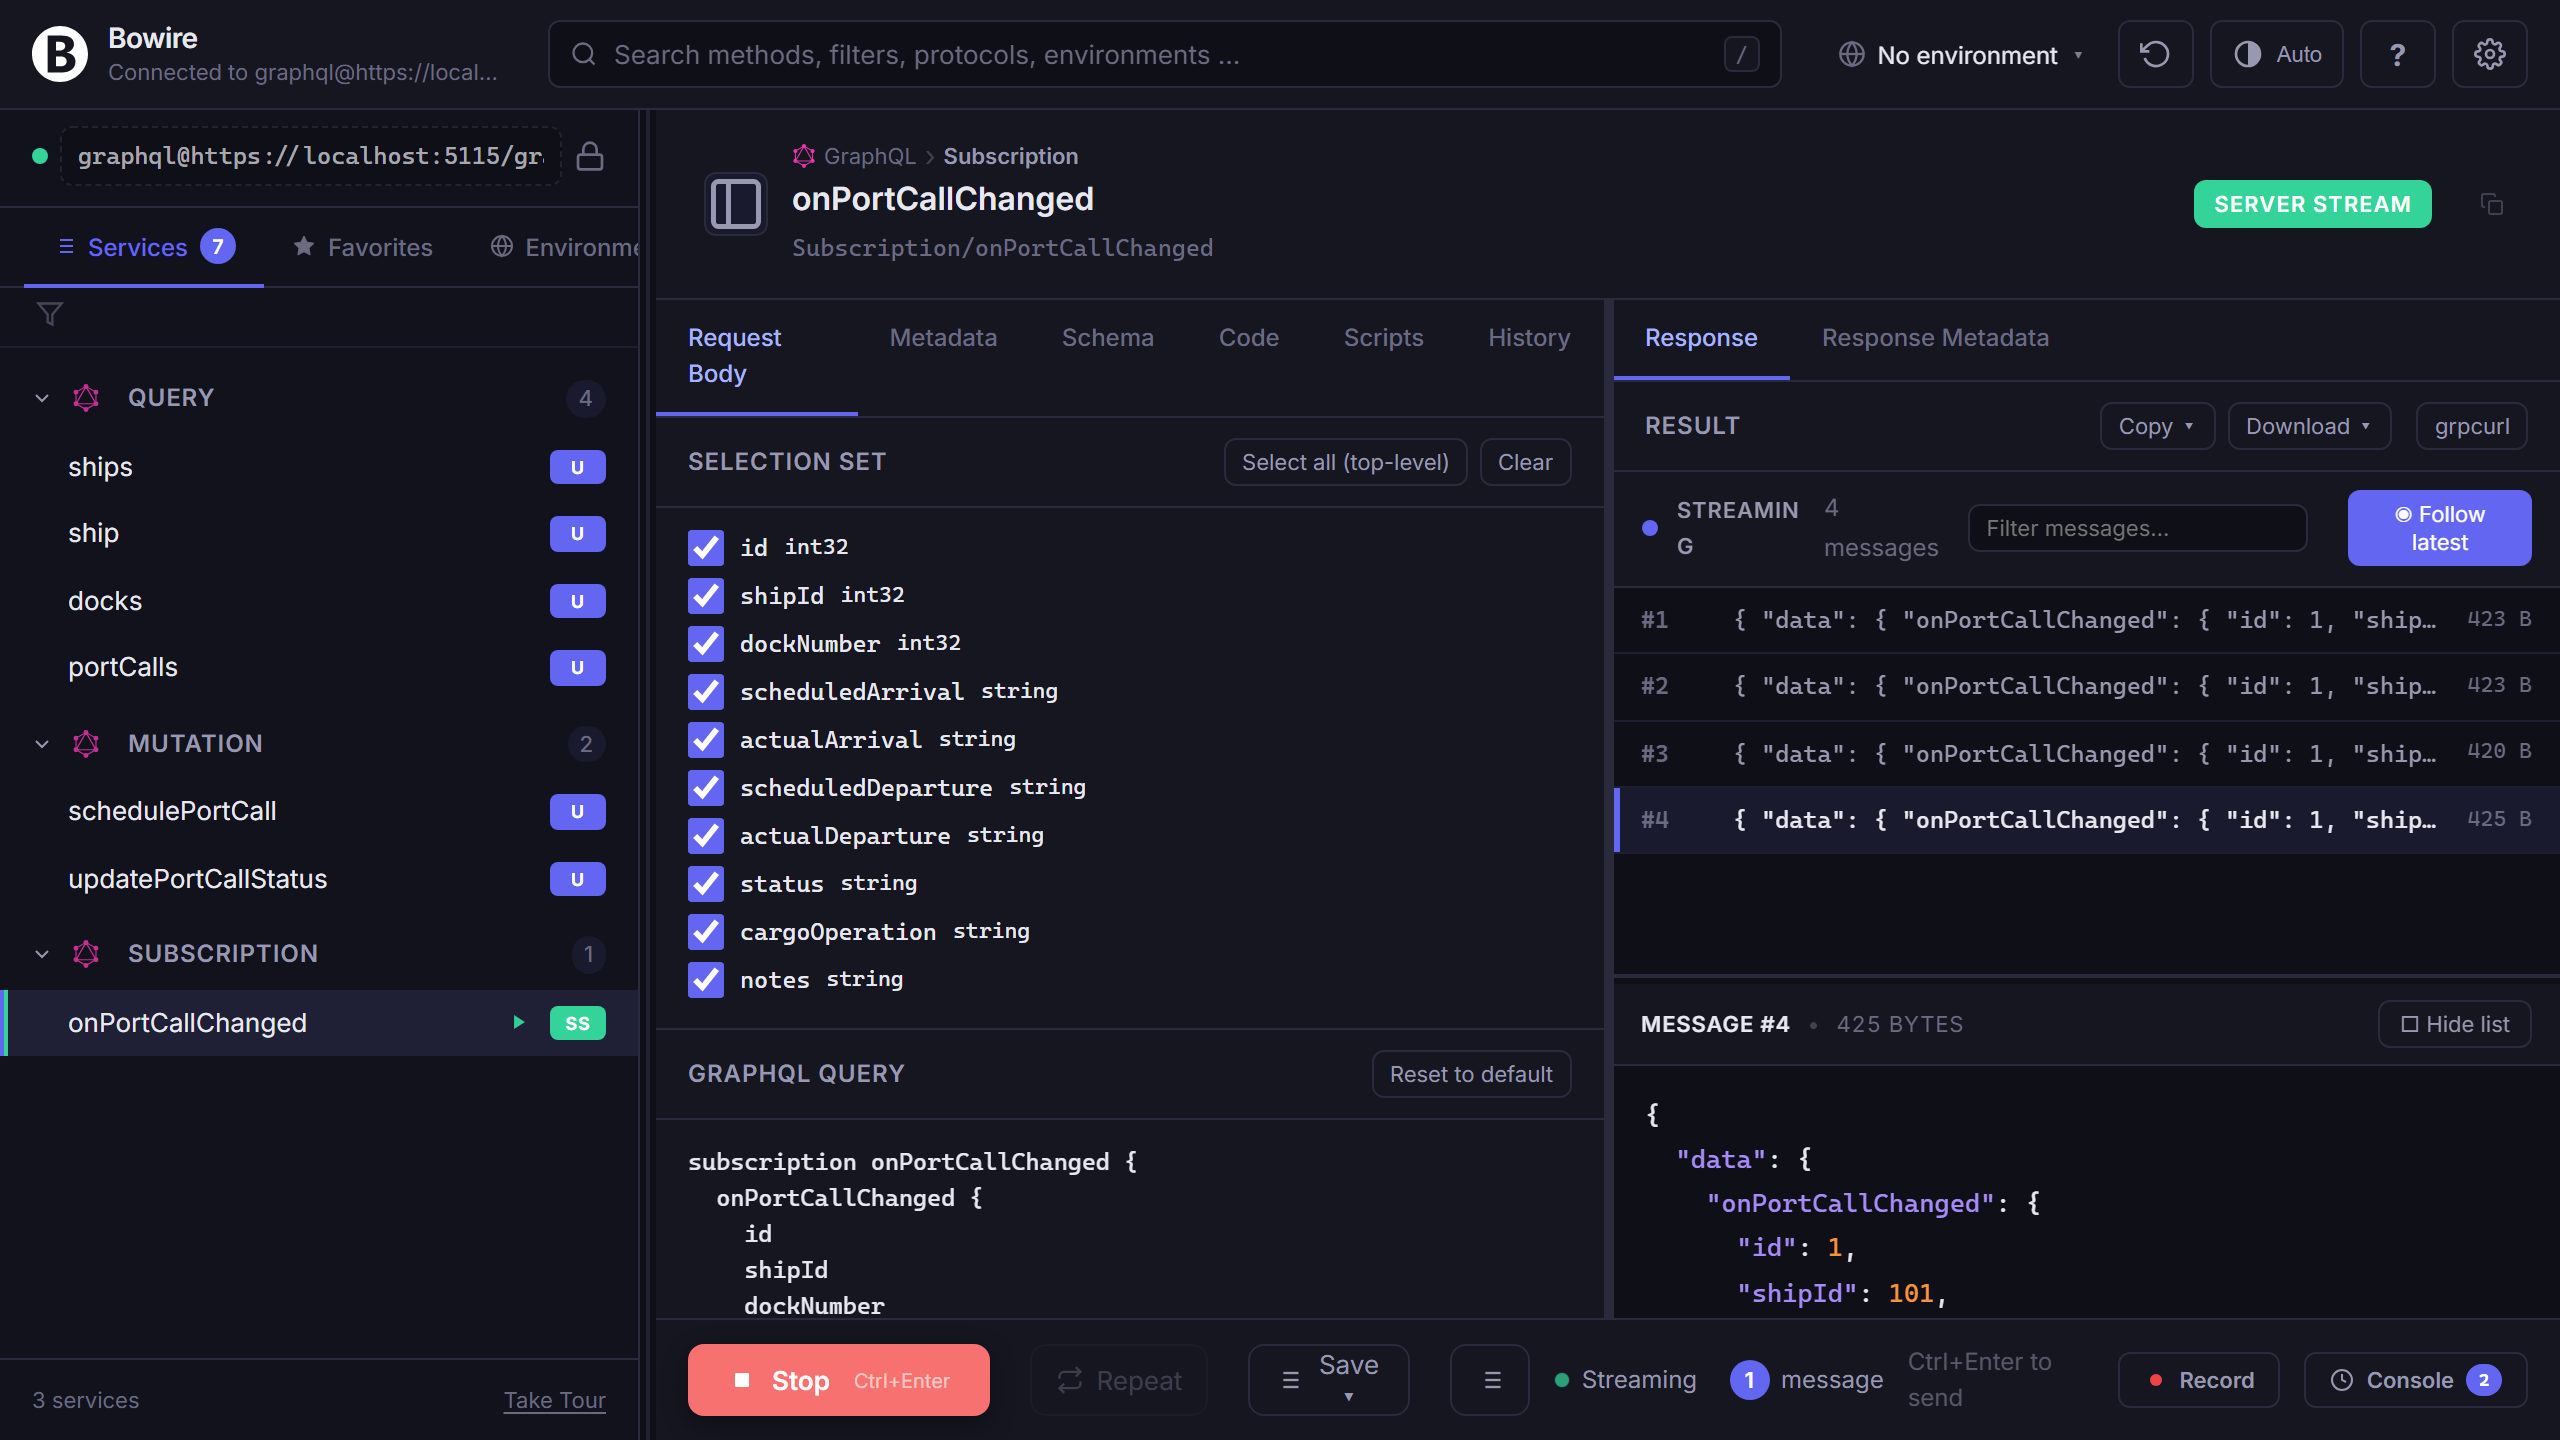Click the slash shortcut key badge
The image size is (2560, 1440).
[x=1741, y=54]
